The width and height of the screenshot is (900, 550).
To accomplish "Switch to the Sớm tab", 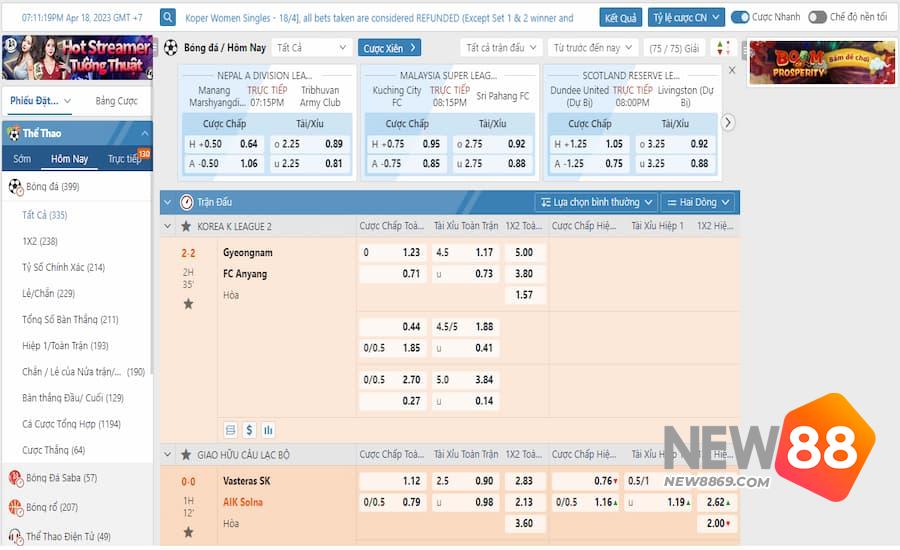I will pyautogui.click(x=22, y=158).
